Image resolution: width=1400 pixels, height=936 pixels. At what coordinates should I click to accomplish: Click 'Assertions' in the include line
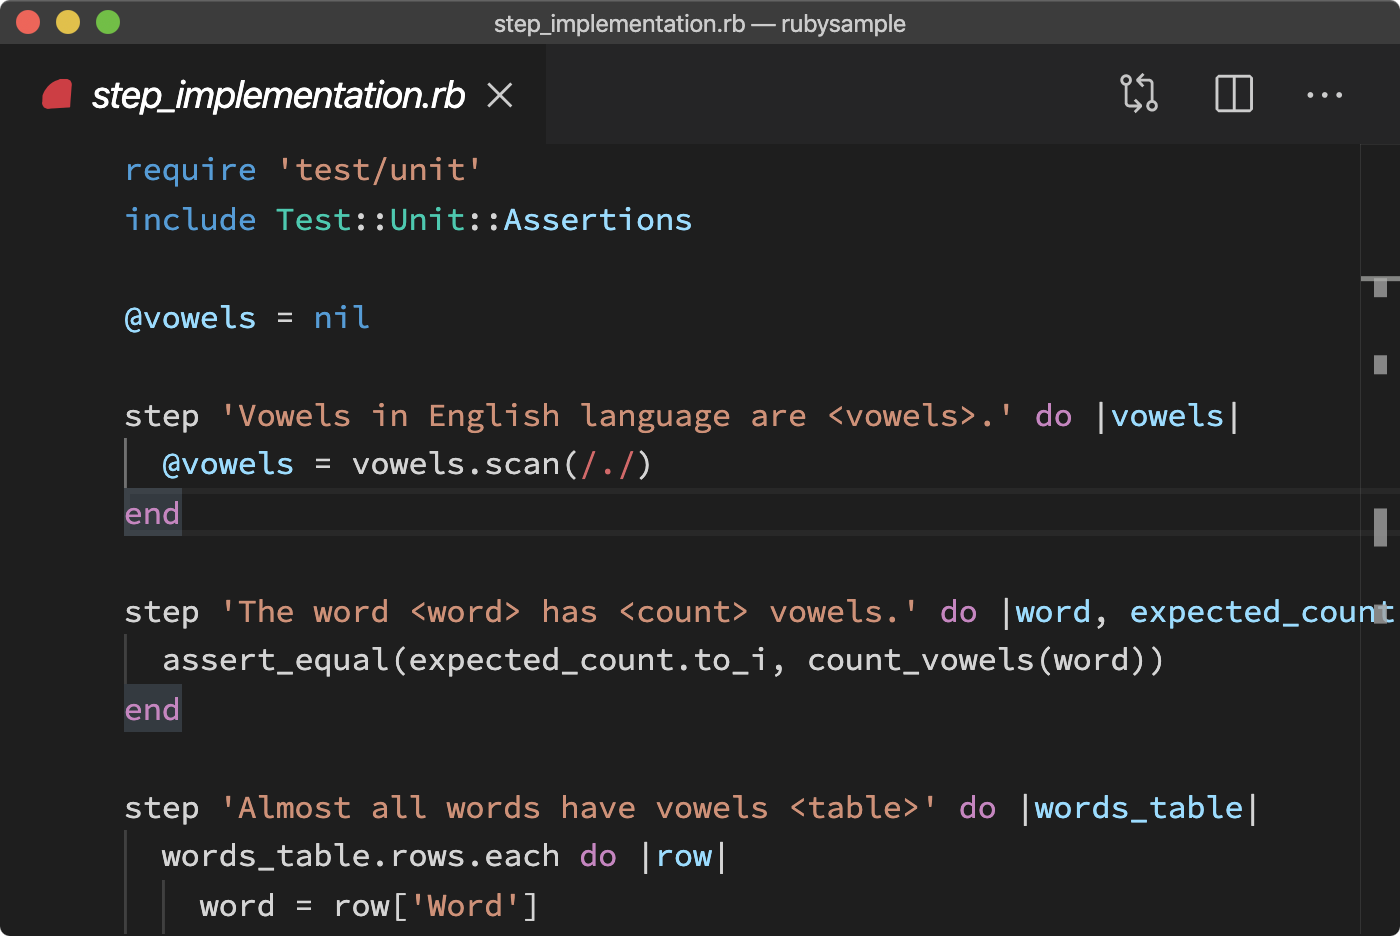tap(597, 219)
